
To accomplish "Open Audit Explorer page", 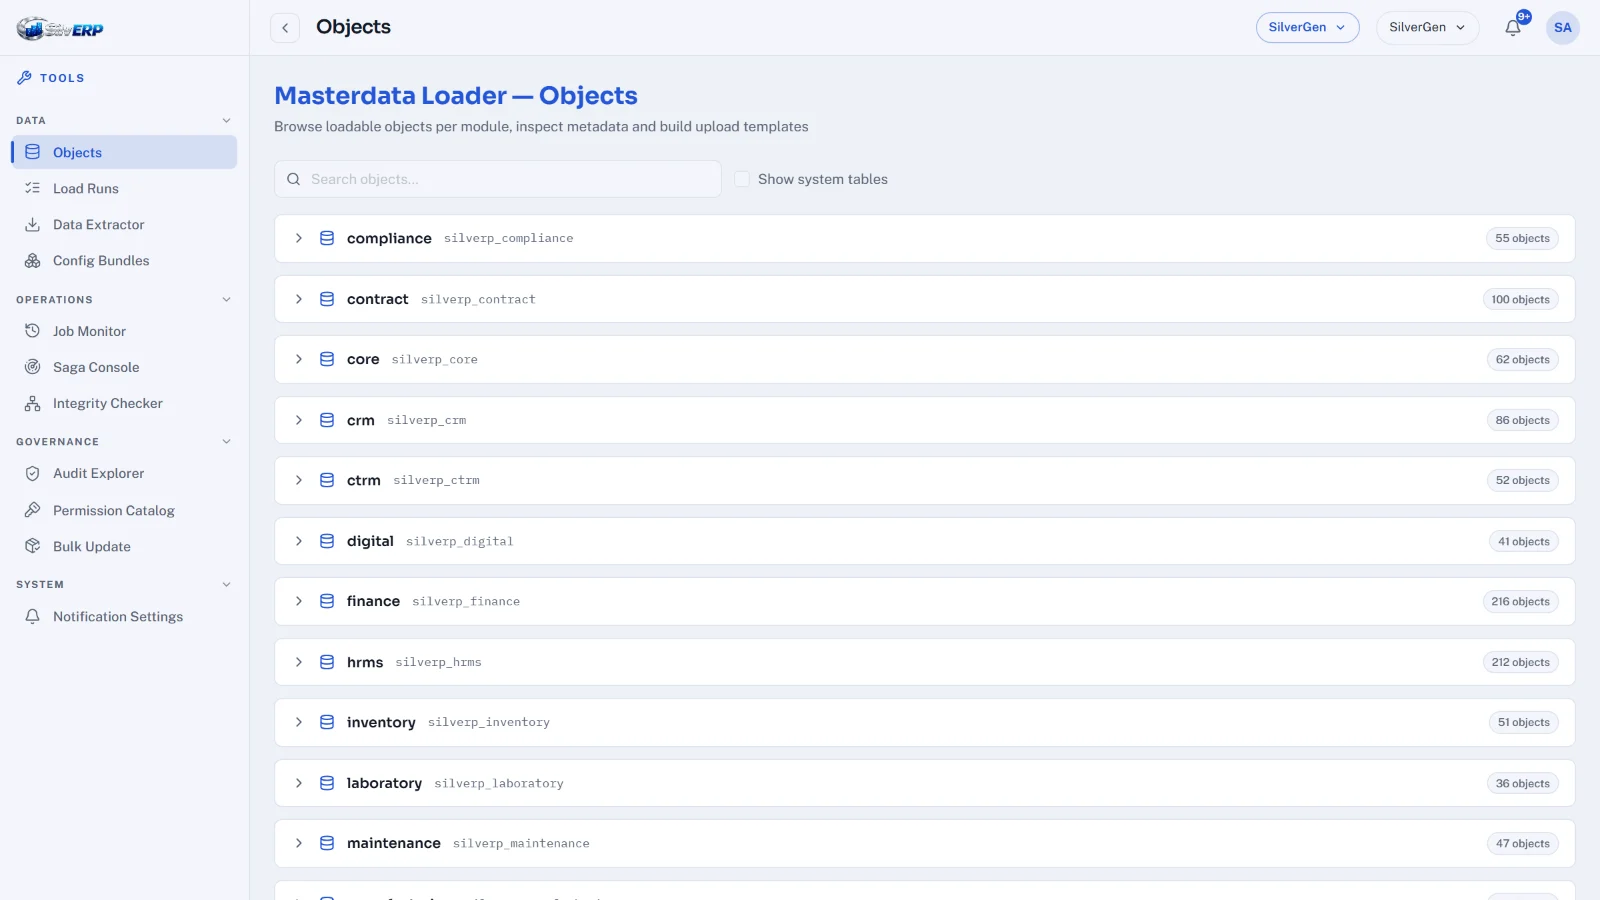I will click(x=124, y=473).
